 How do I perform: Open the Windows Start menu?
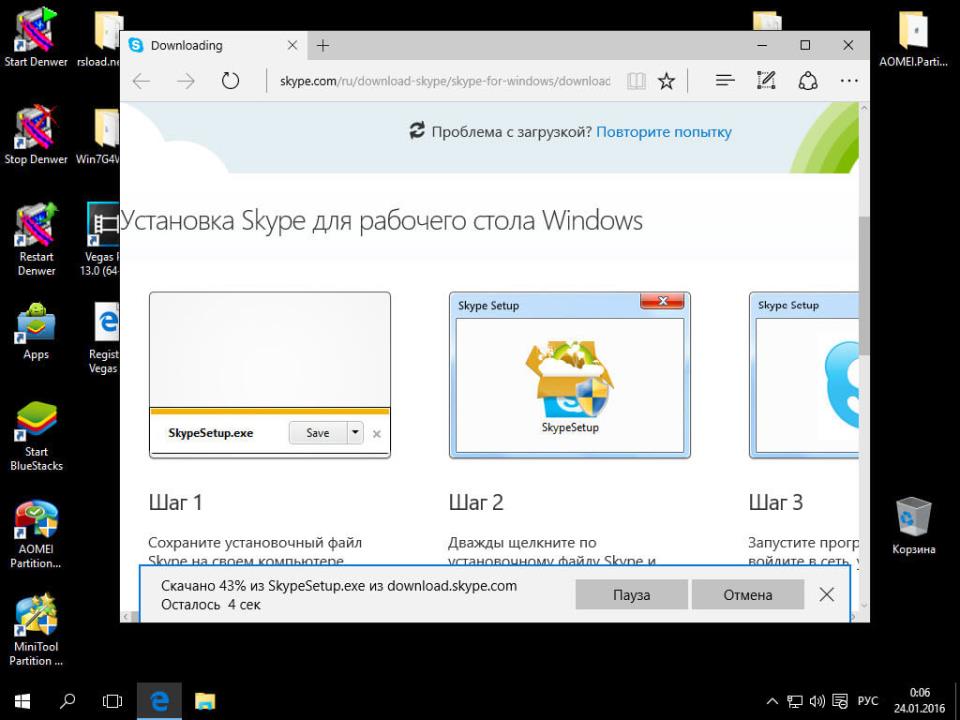click(23, 701)
